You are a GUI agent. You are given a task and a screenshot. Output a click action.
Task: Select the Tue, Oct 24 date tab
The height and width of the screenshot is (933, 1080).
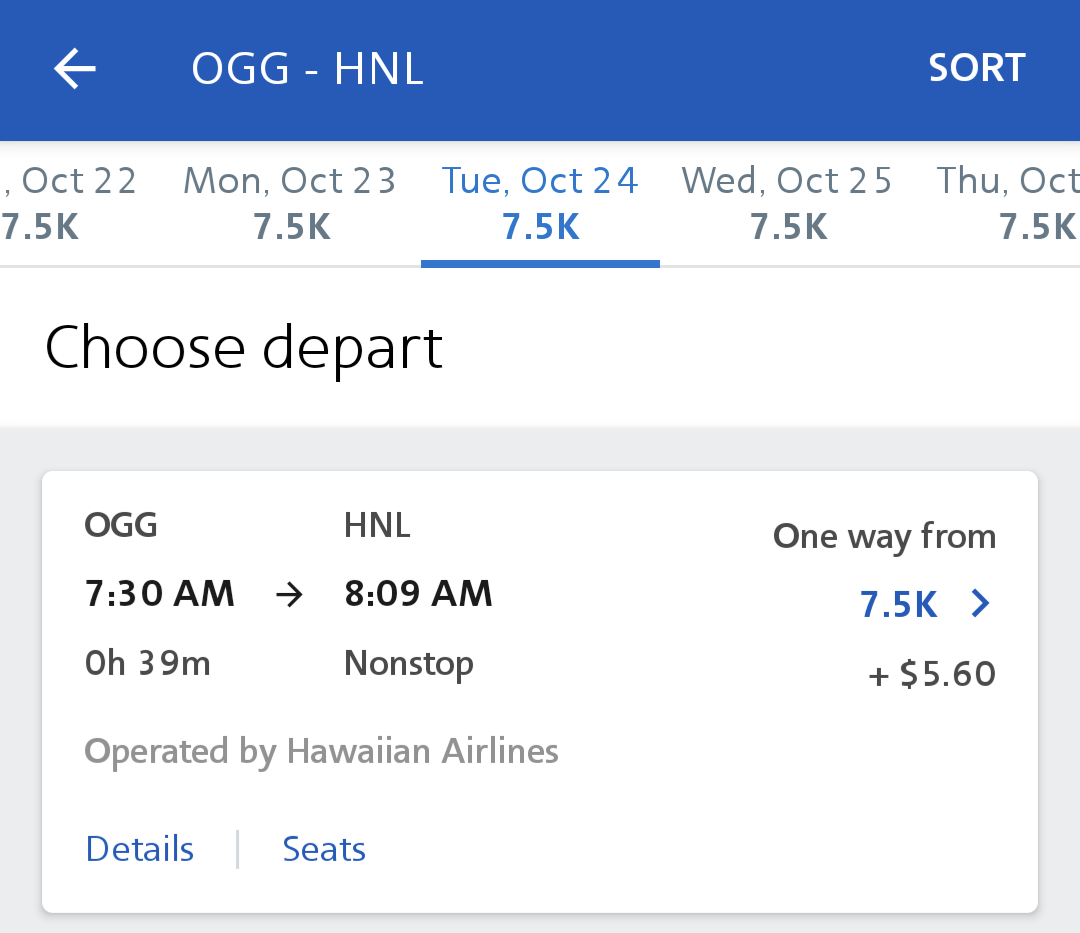click(x=540, y=204)
